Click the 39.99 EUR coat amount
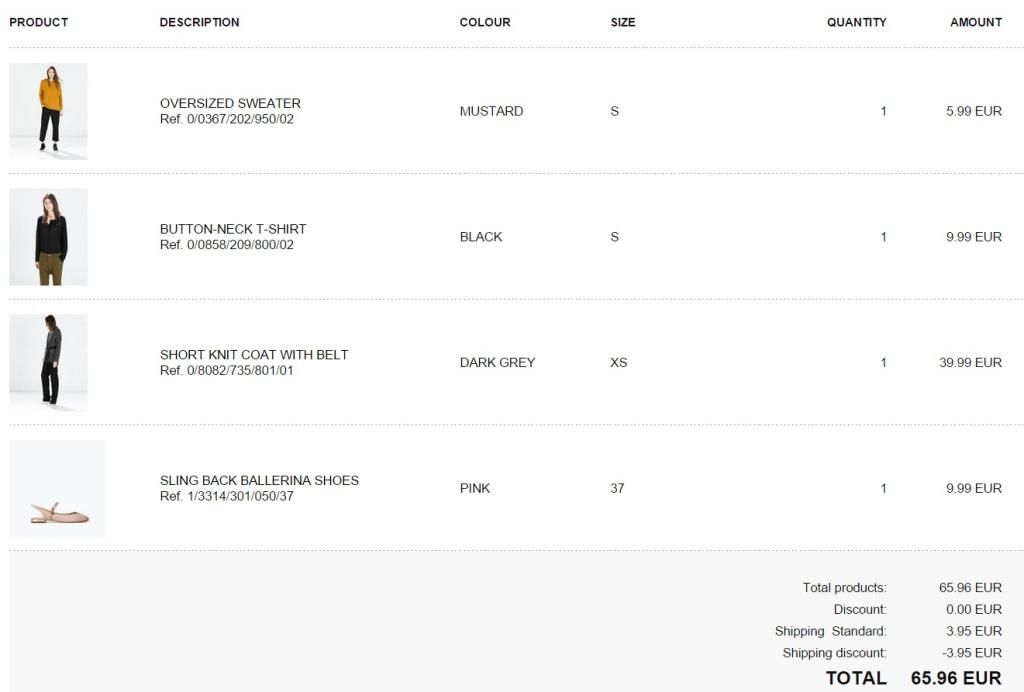The height and width of the screenshot is (692, 1024). pyautogui.click(x=970, y=362)
